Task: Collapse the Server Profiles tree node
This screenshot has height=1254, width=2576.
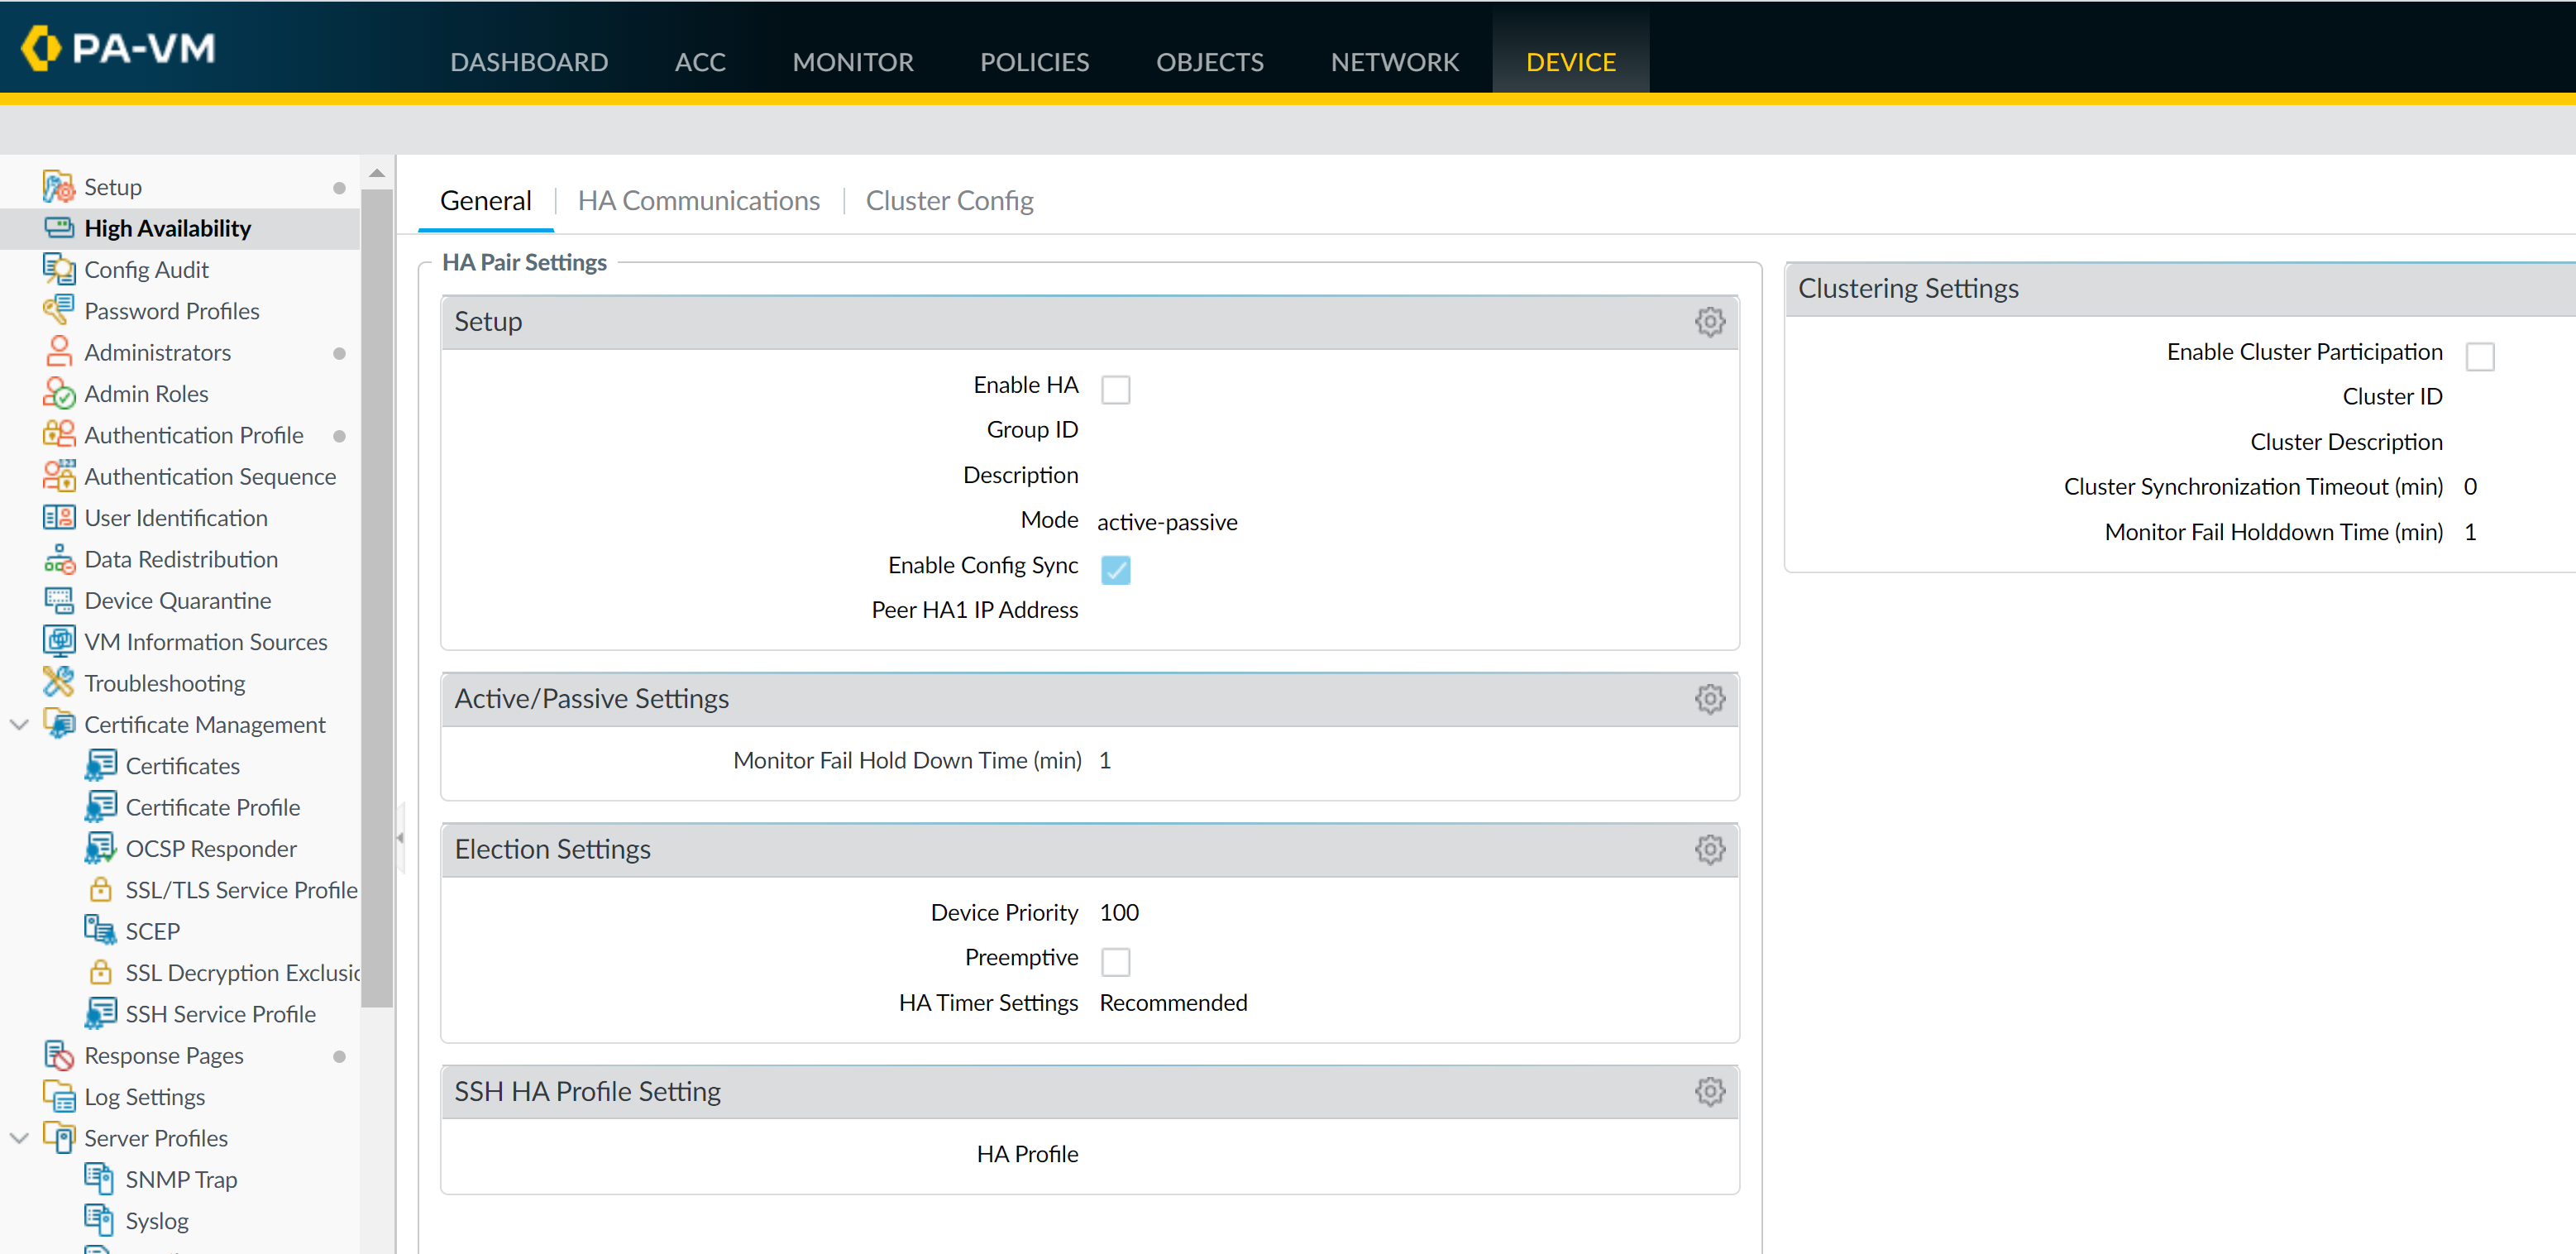Action: click(x=19, y=1138)
